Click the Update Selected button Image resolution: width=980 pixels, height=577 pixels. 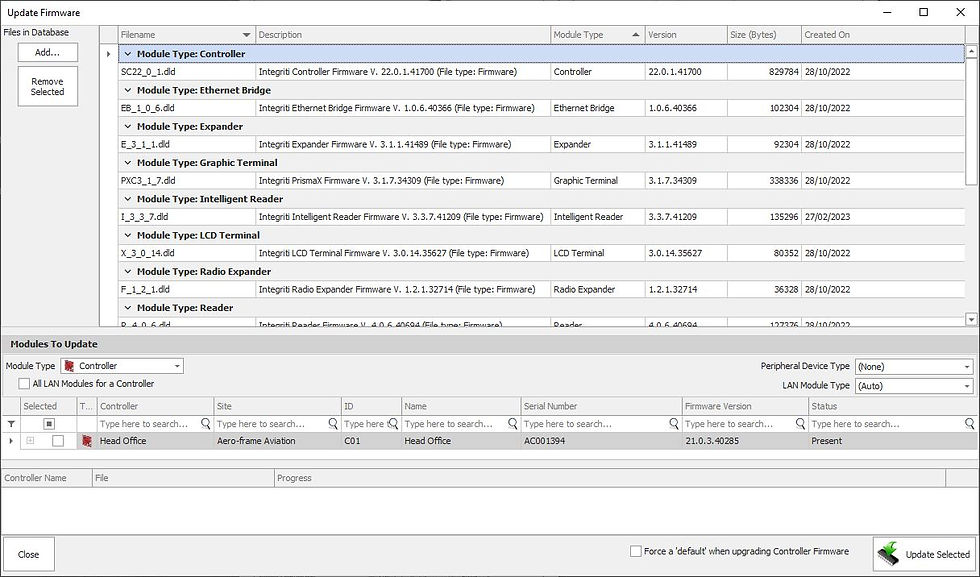(925, 554)
